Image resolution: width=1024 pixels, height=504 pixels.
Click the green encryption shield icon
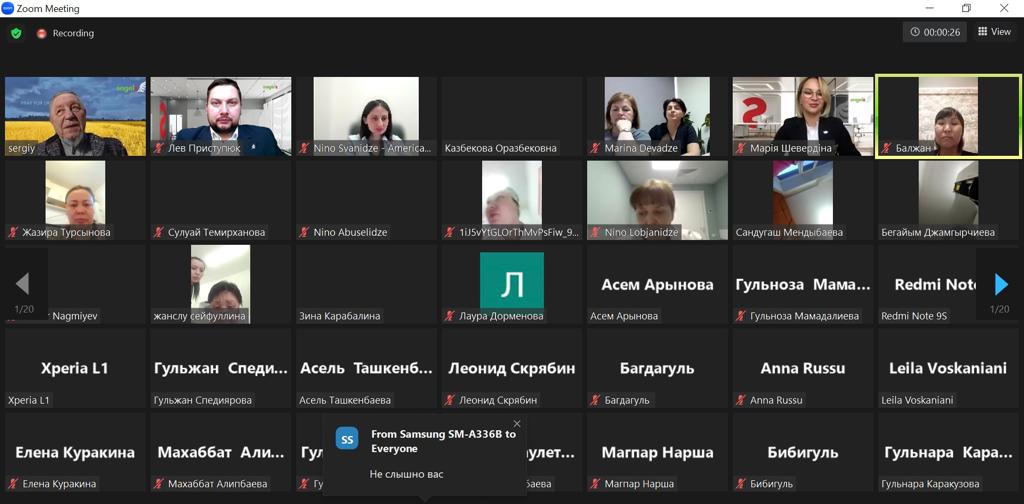[16, 33]
